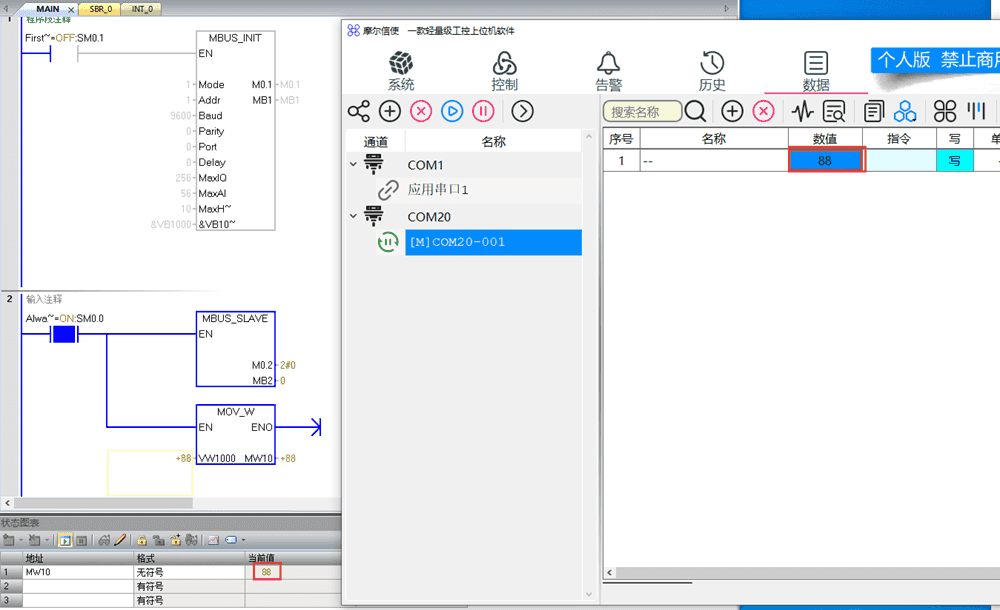Click the magnifier search icon beside 搜索名称
The width and height of the screenshot is (1000, 610).
pyautogui.click(x=695, y=111)
